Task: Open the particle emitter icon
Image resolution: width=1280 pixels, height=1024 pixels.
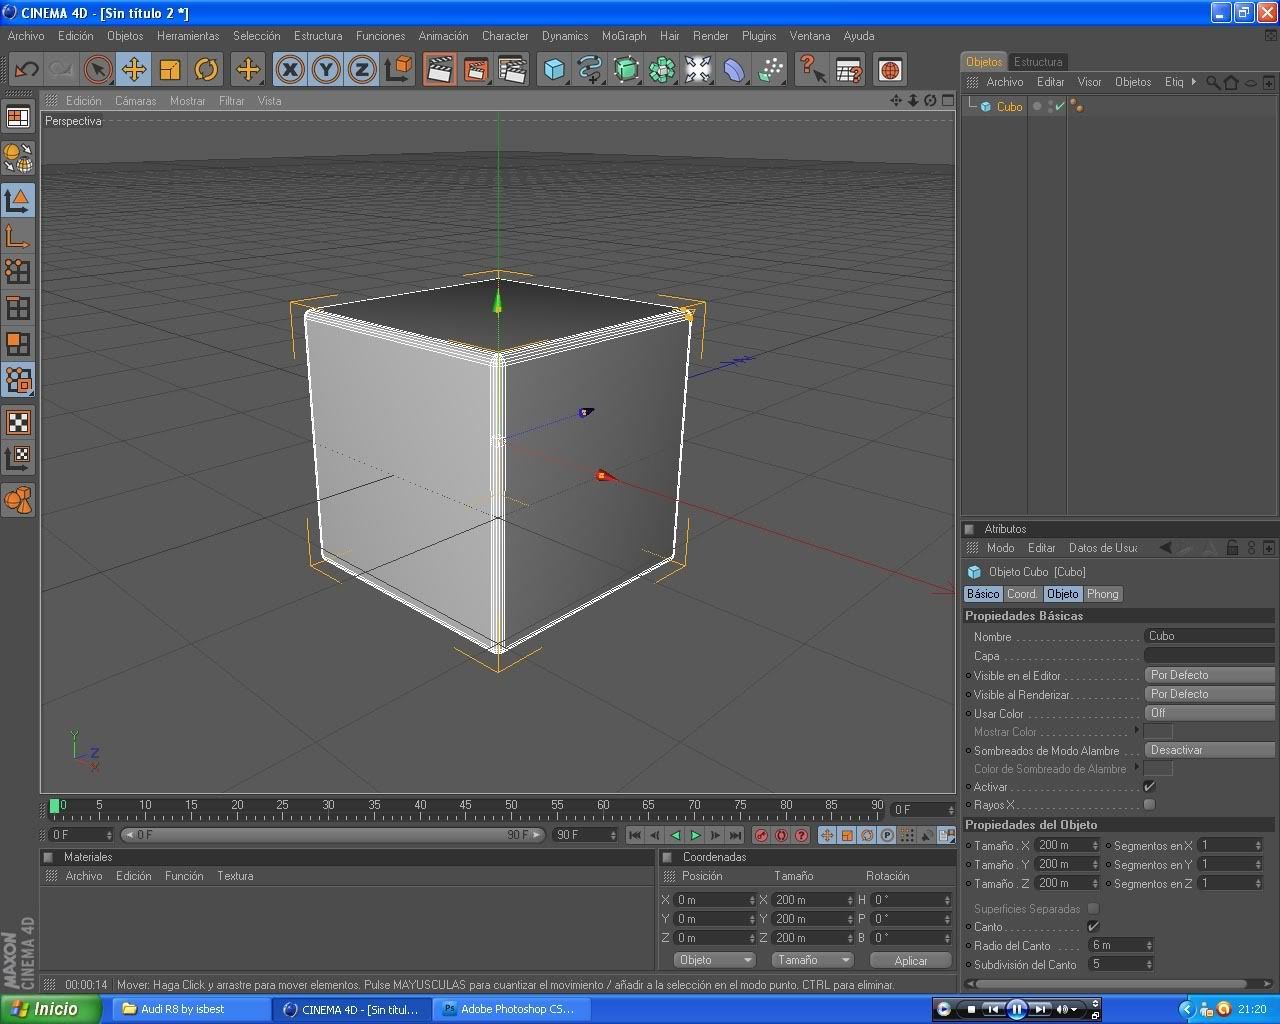Action: (770, 69)
